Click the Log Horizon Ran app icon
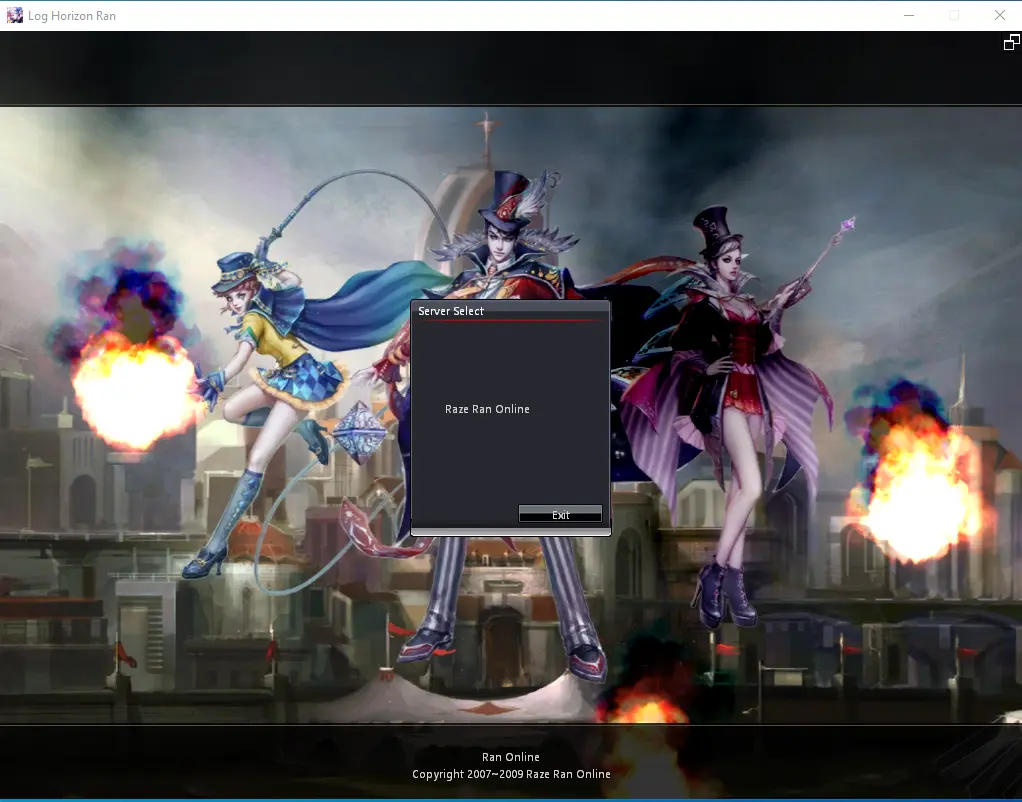 (14, 16)
